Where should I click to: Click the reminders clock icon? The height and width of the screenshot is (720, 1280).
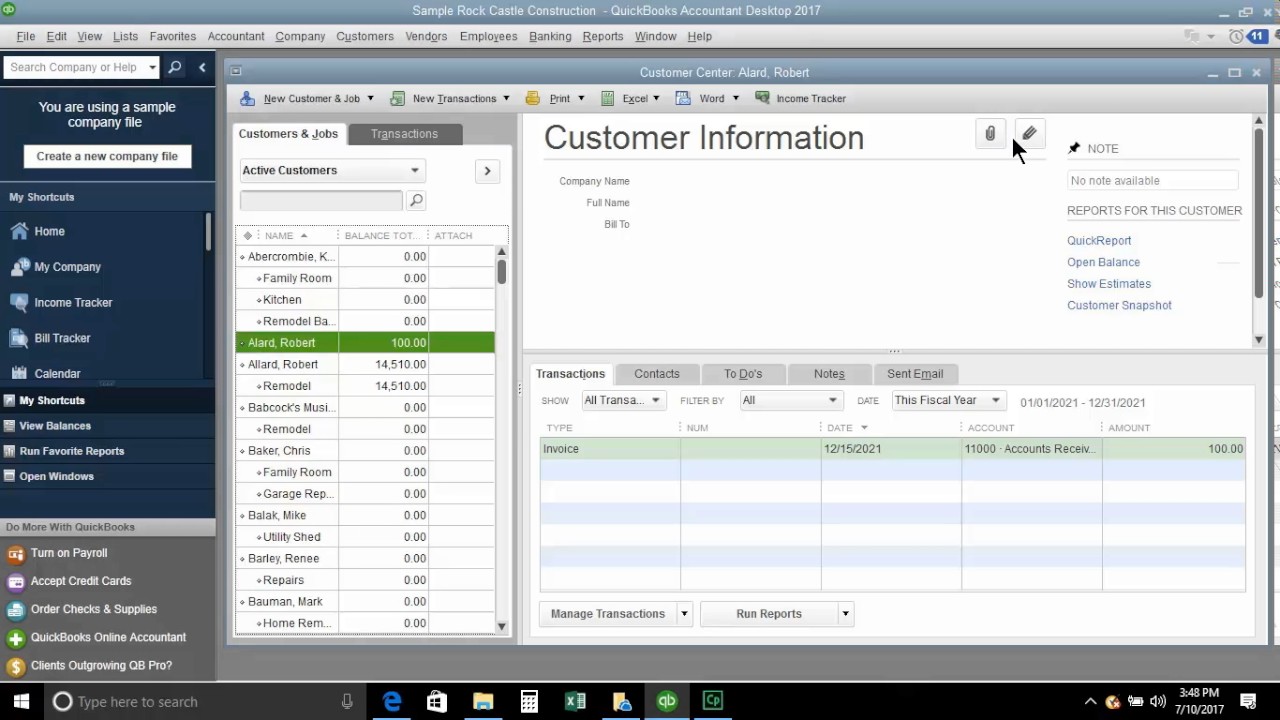1236,36
